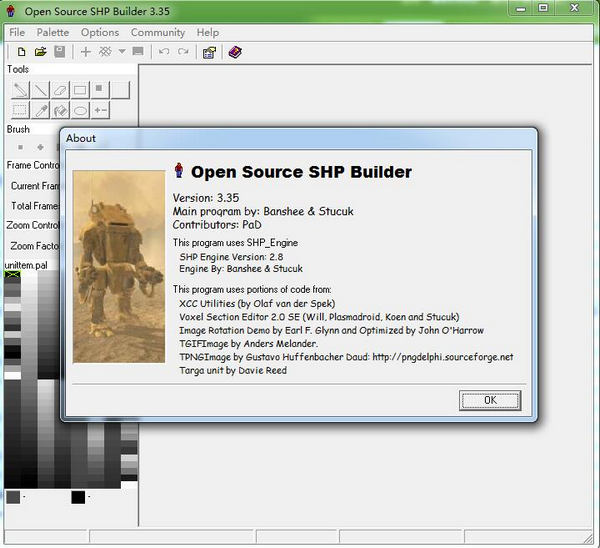Undo the last action
The width and height of the screenshot is (600, 548).
tap(164, 52)
